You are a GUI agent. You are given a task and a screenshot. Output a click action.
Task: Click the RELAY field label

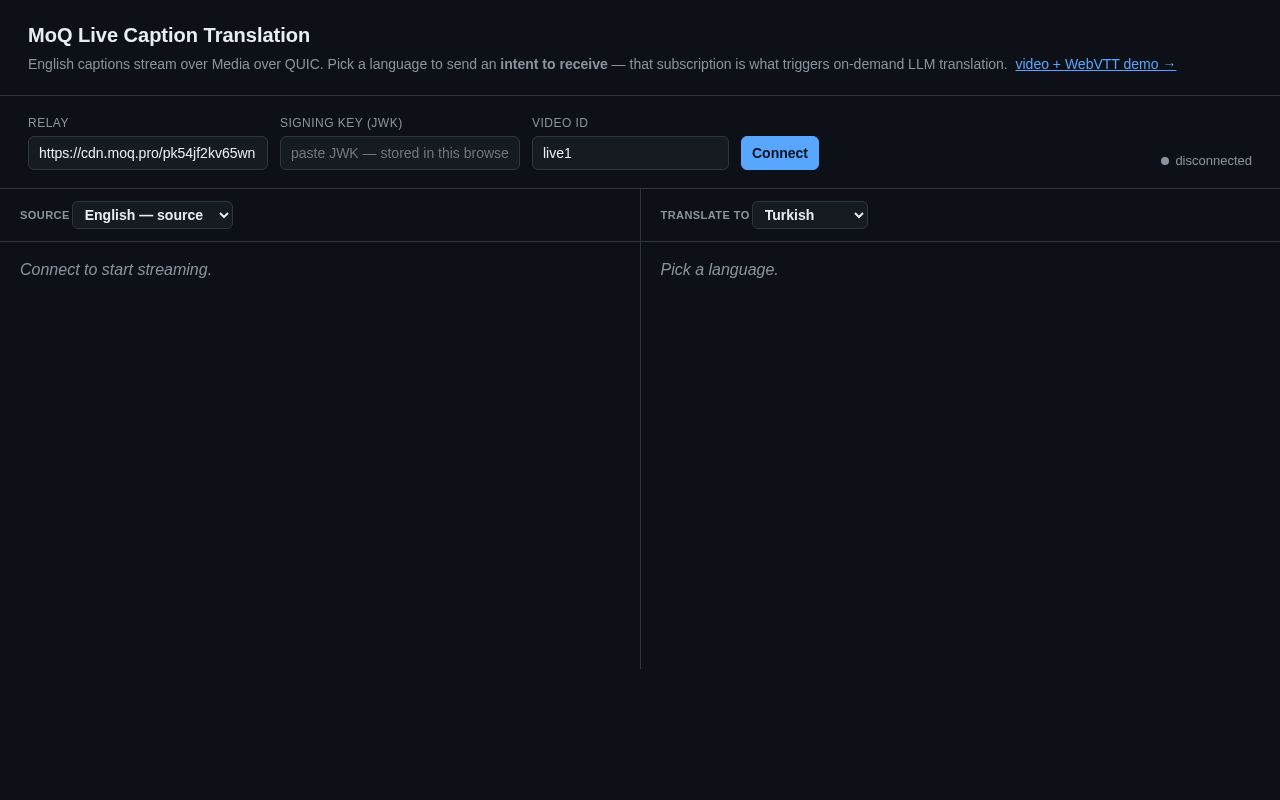click(x=48, y=123)
